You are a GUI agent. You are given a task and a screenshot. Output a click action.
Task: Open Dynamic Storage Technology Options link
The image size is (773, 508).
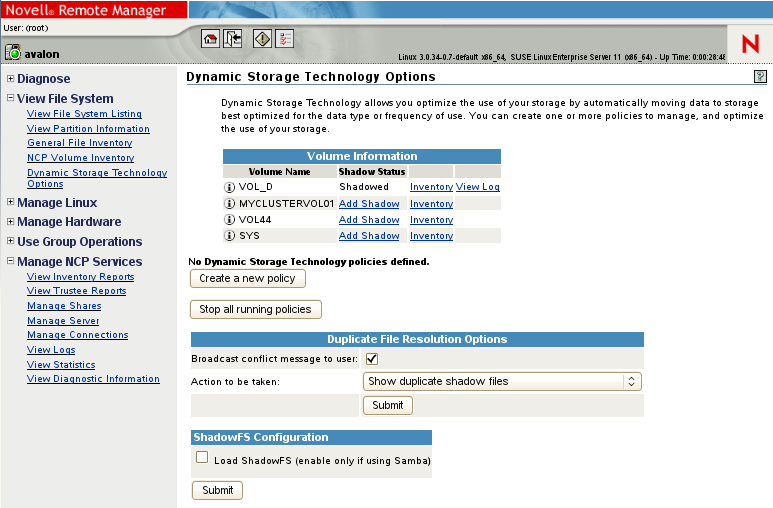pyautogui.click(x=97, y=178)
